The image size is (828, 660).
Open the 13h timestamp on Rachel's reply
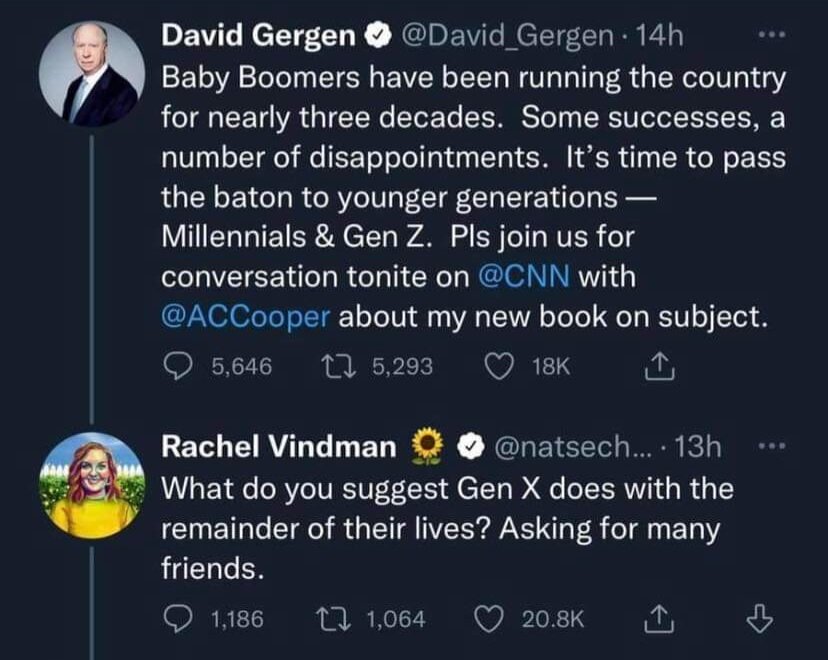pyautogui.click(x=698, y=448)
